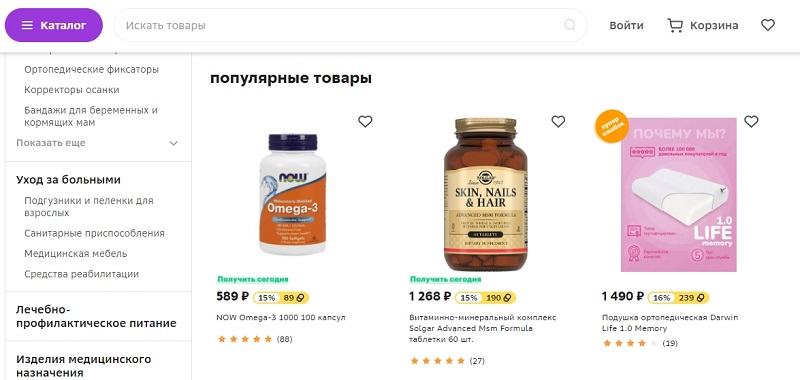
Task: Click the Войти login link
Action: [x=627, y=25]
